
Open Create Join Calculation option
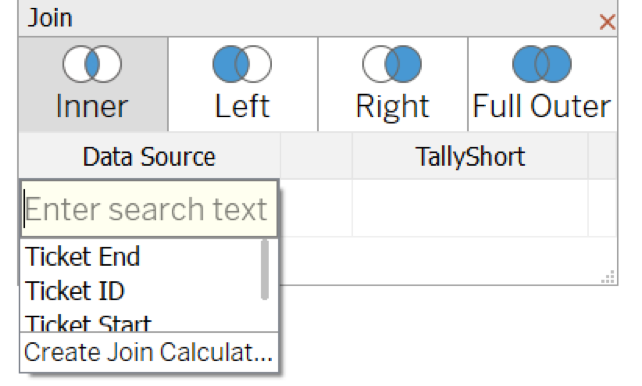pyautogui.click(x=149, y=352)
